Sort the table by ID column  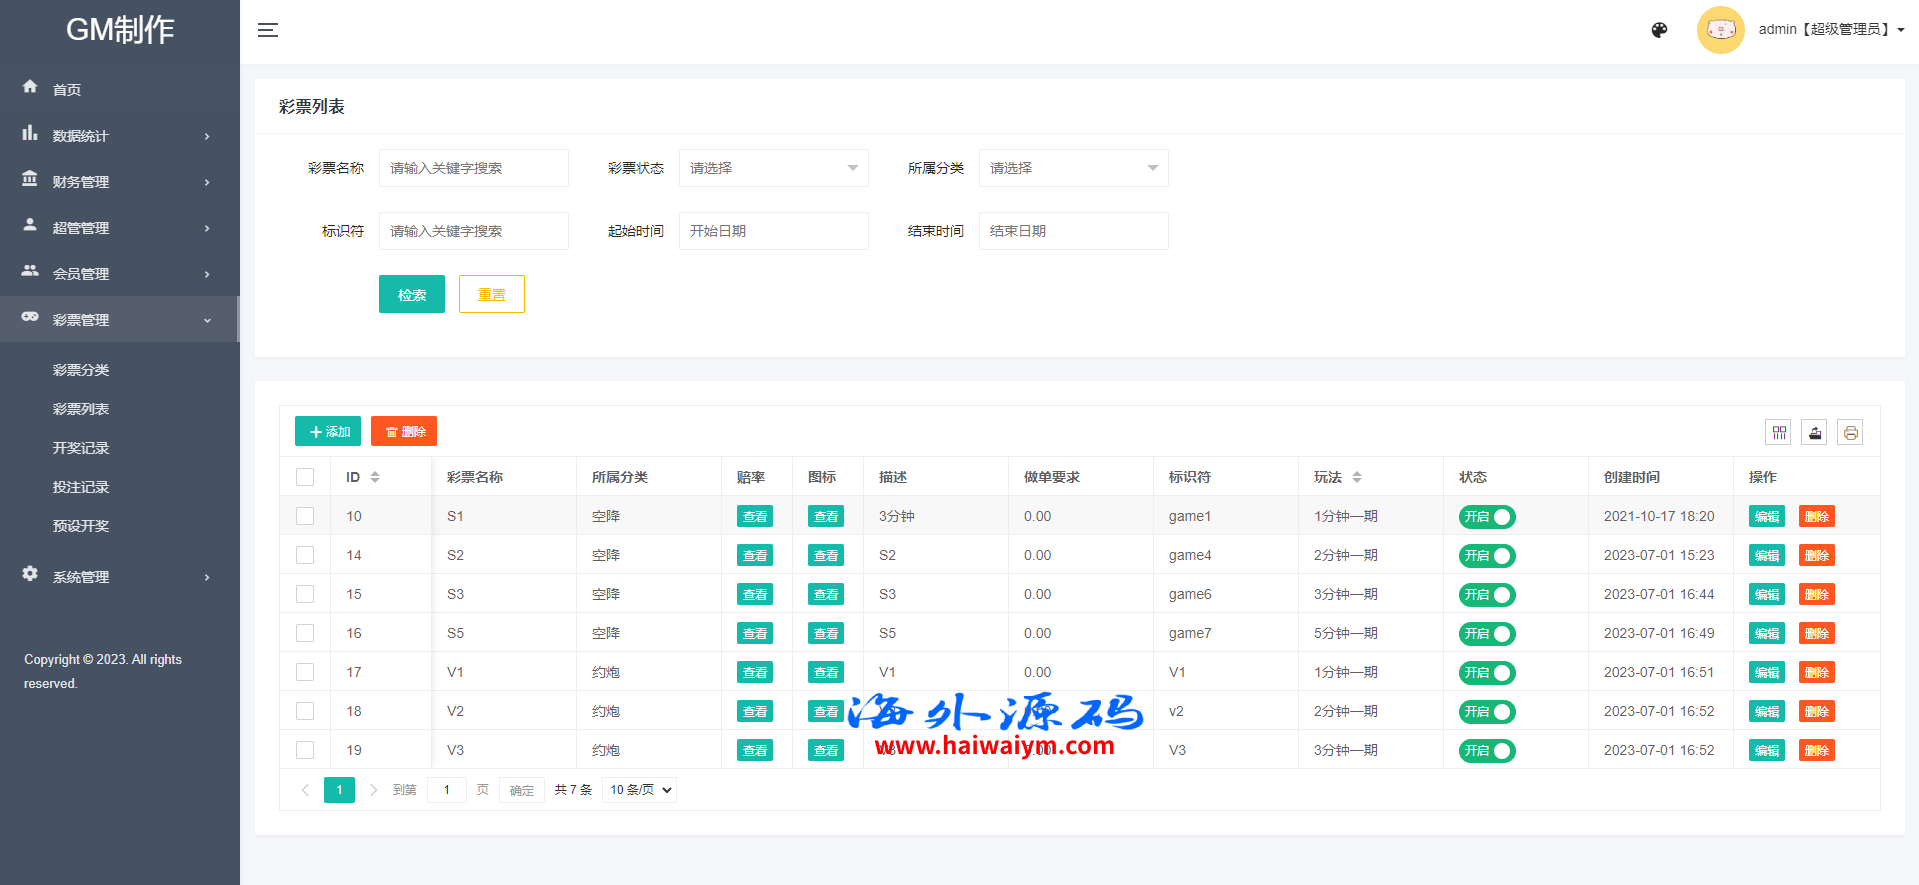pyautogui.click(x=375, y=477)
